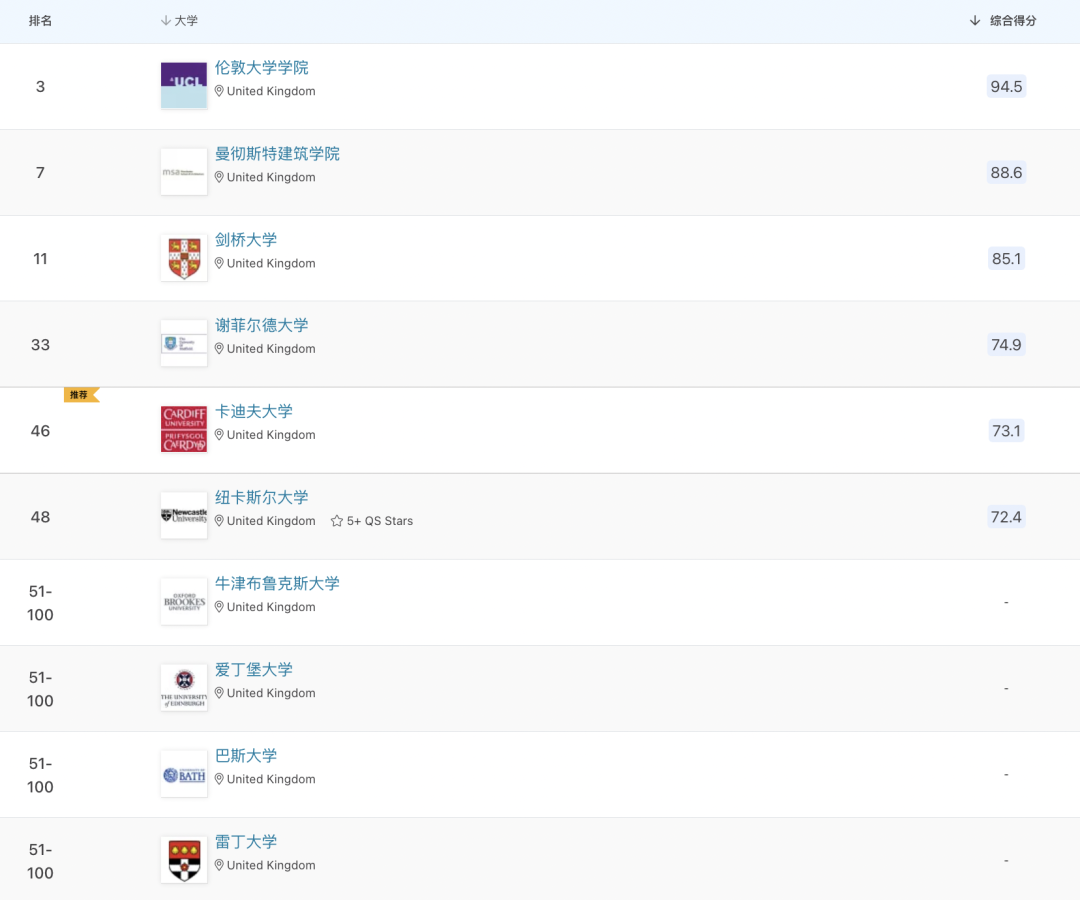The image size is (1080, 900).
Task: Click the 72.4 score badge
Action: point(1006,516)
